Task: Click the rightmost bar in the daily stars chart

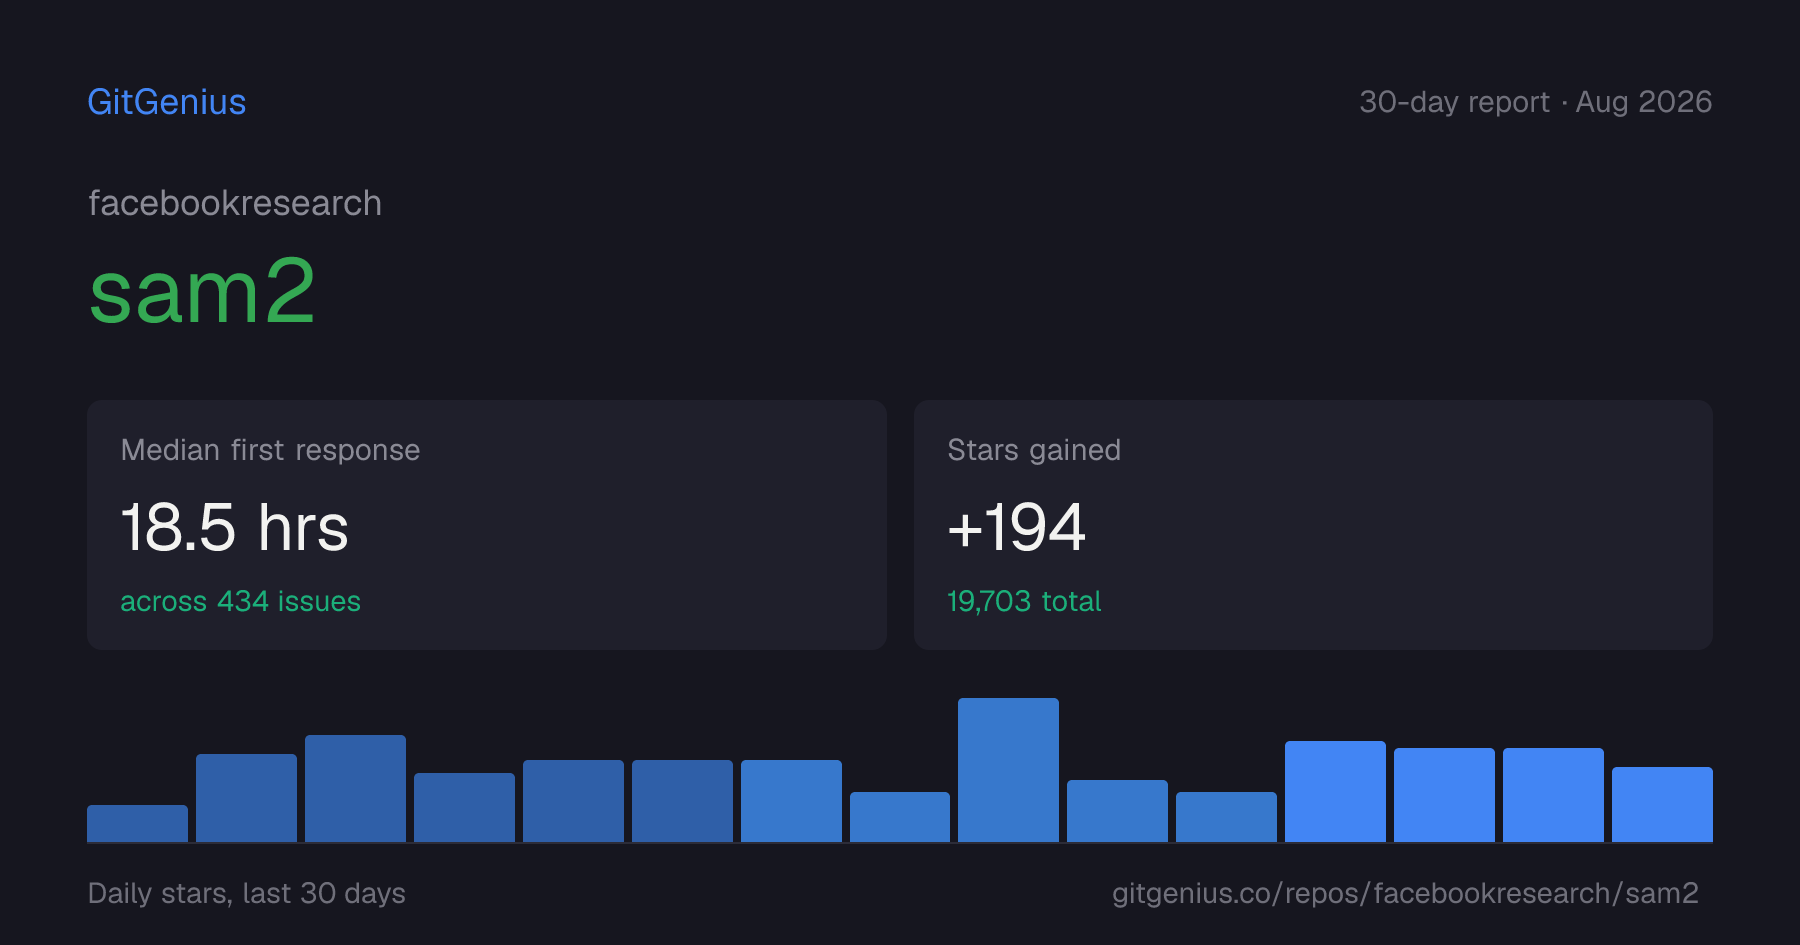Action: (x=1662, y=804)
